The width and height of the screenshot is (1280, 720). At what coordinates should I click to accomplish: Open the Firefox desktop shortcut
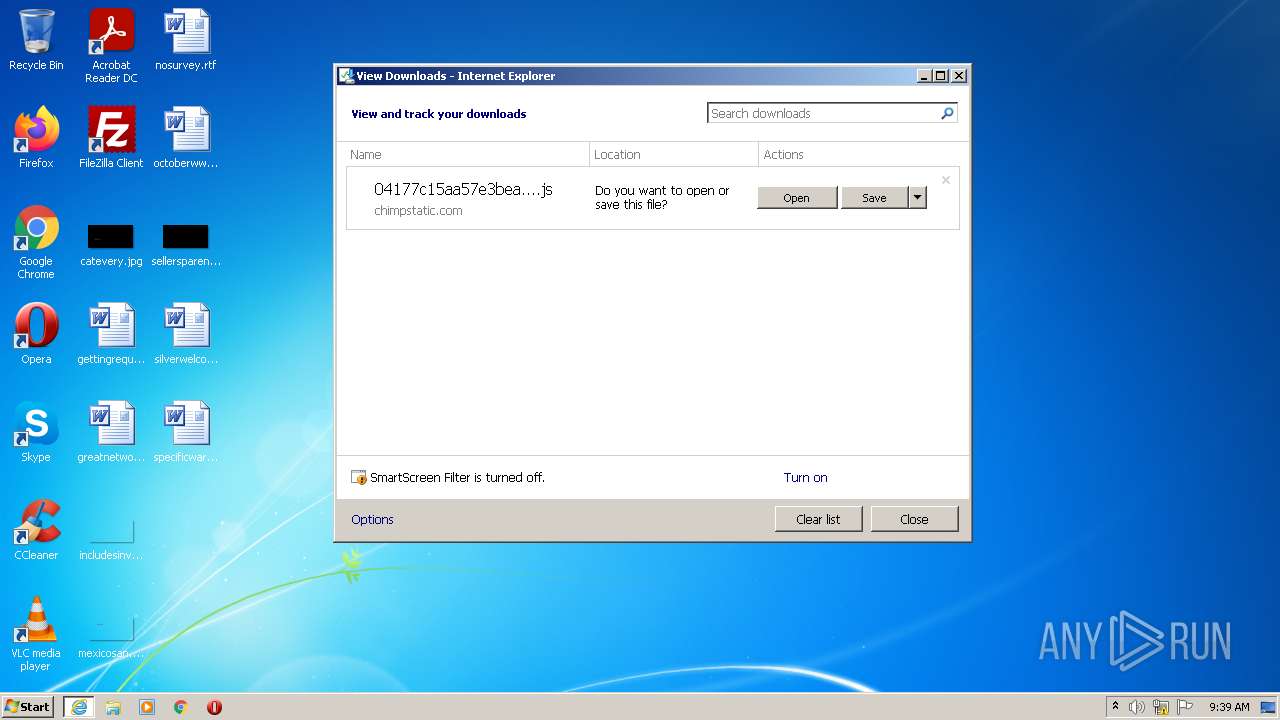tap(36, 138)
